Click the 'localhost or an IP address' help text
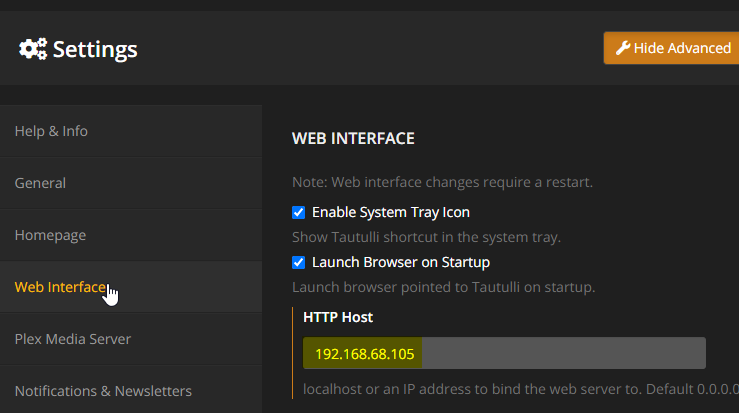The width and height of the screenshot is (739, 413). (521, 389)
